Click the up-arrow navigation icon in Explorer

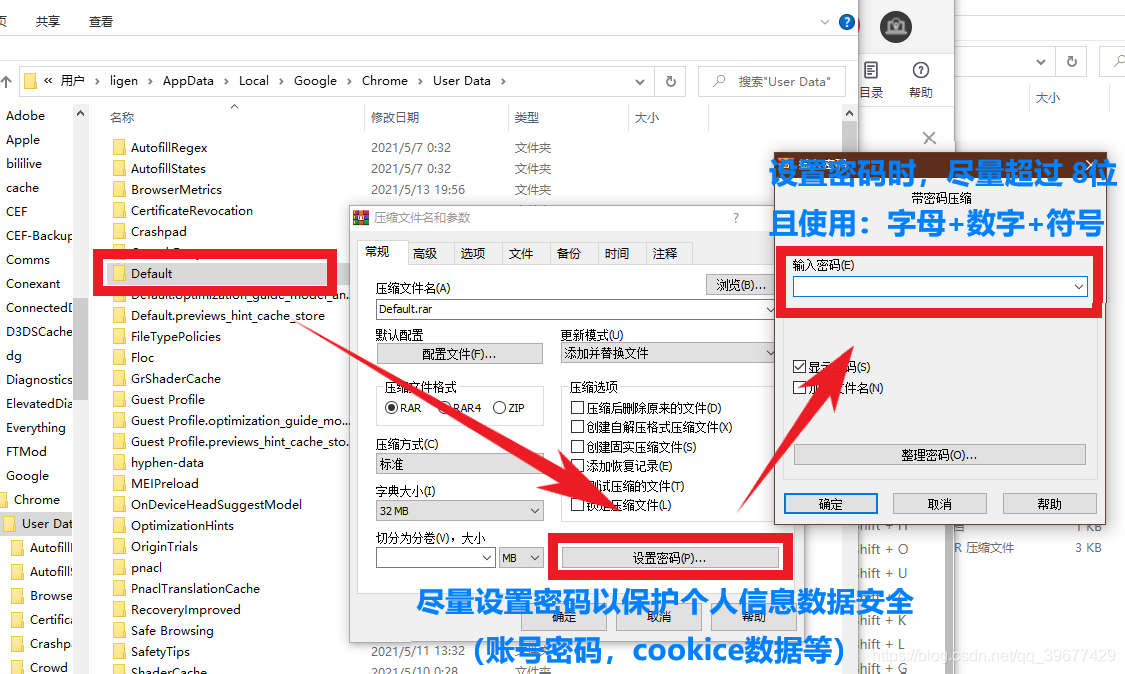6,81
